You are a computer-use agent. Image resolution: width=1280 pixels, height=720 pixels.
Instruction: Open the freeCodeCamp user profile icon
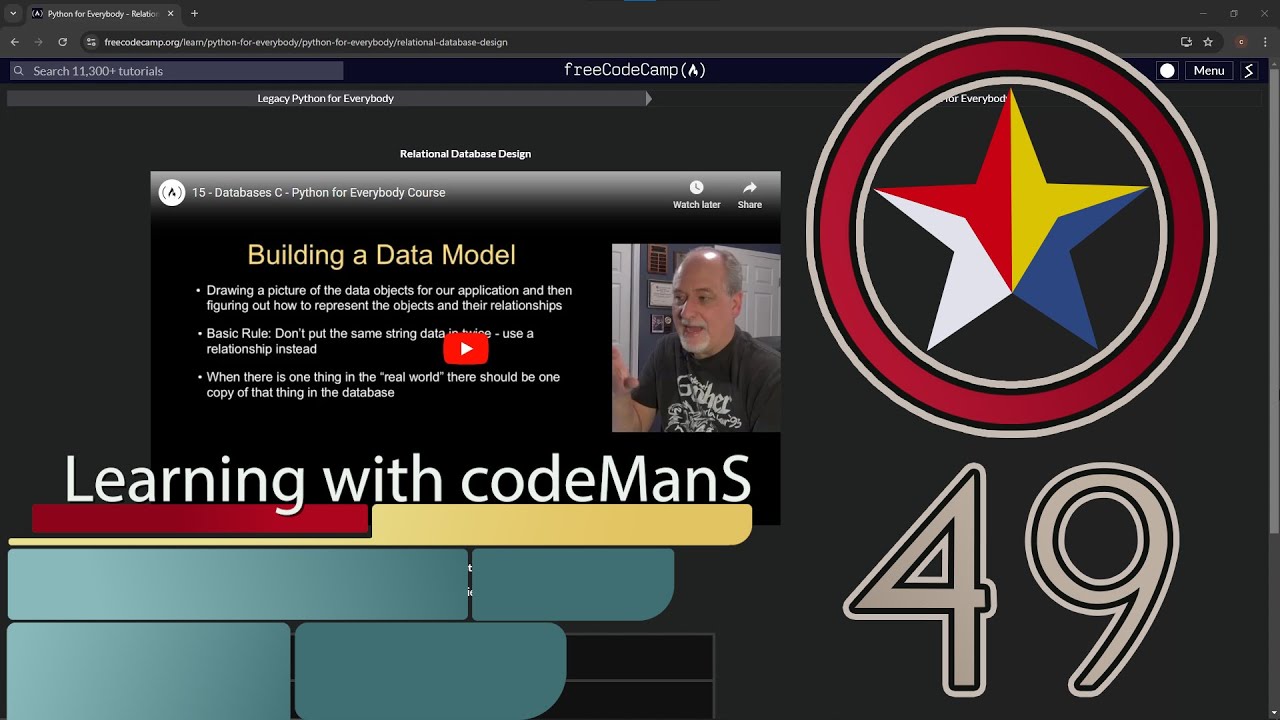click(x=1248, y=70)
